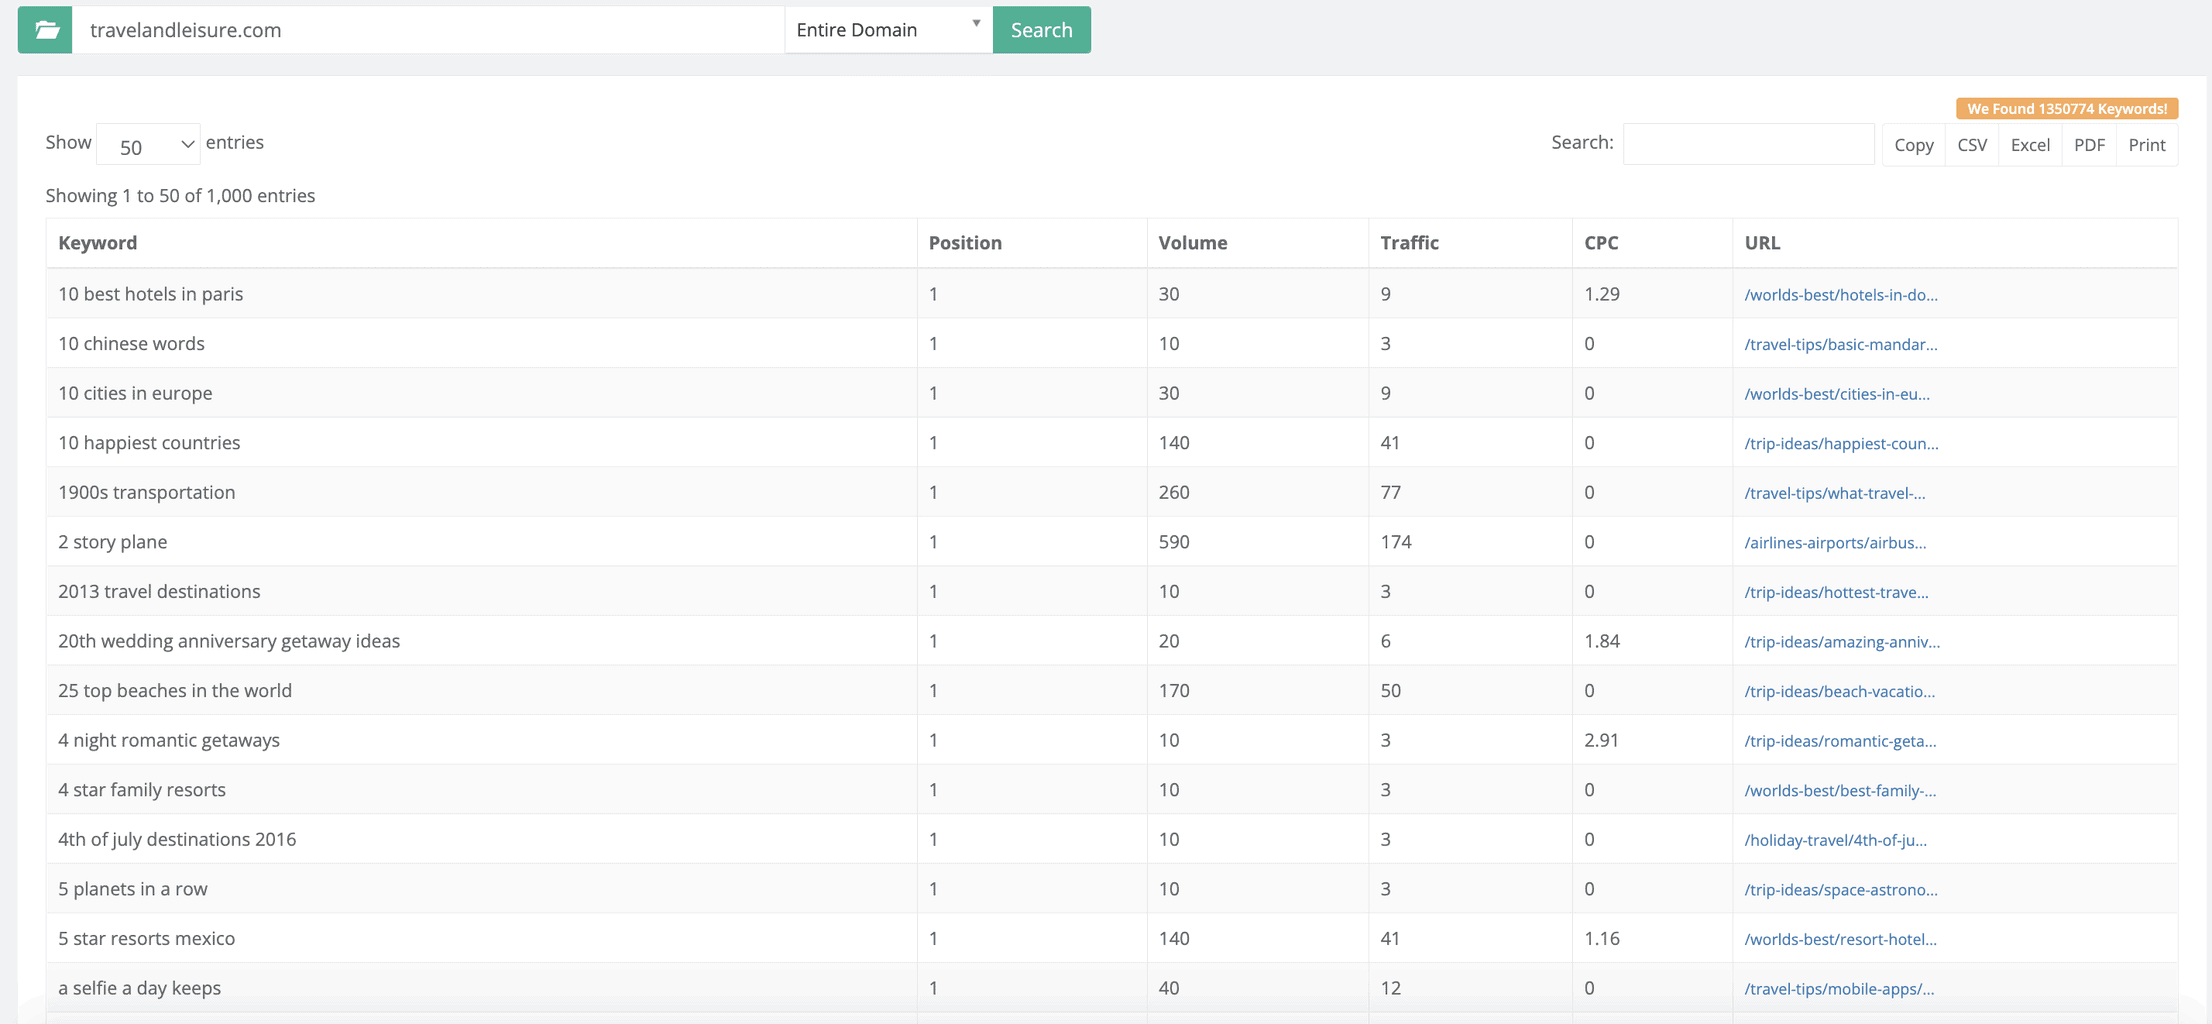Click the CPC value 1.29

(1601, 294)
